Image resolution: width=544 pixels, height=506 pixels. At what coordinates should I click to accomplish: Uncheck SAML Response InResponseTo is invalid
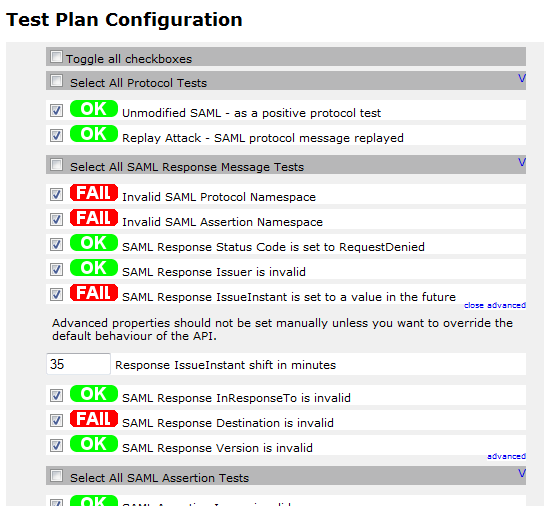tap(56, 395)
